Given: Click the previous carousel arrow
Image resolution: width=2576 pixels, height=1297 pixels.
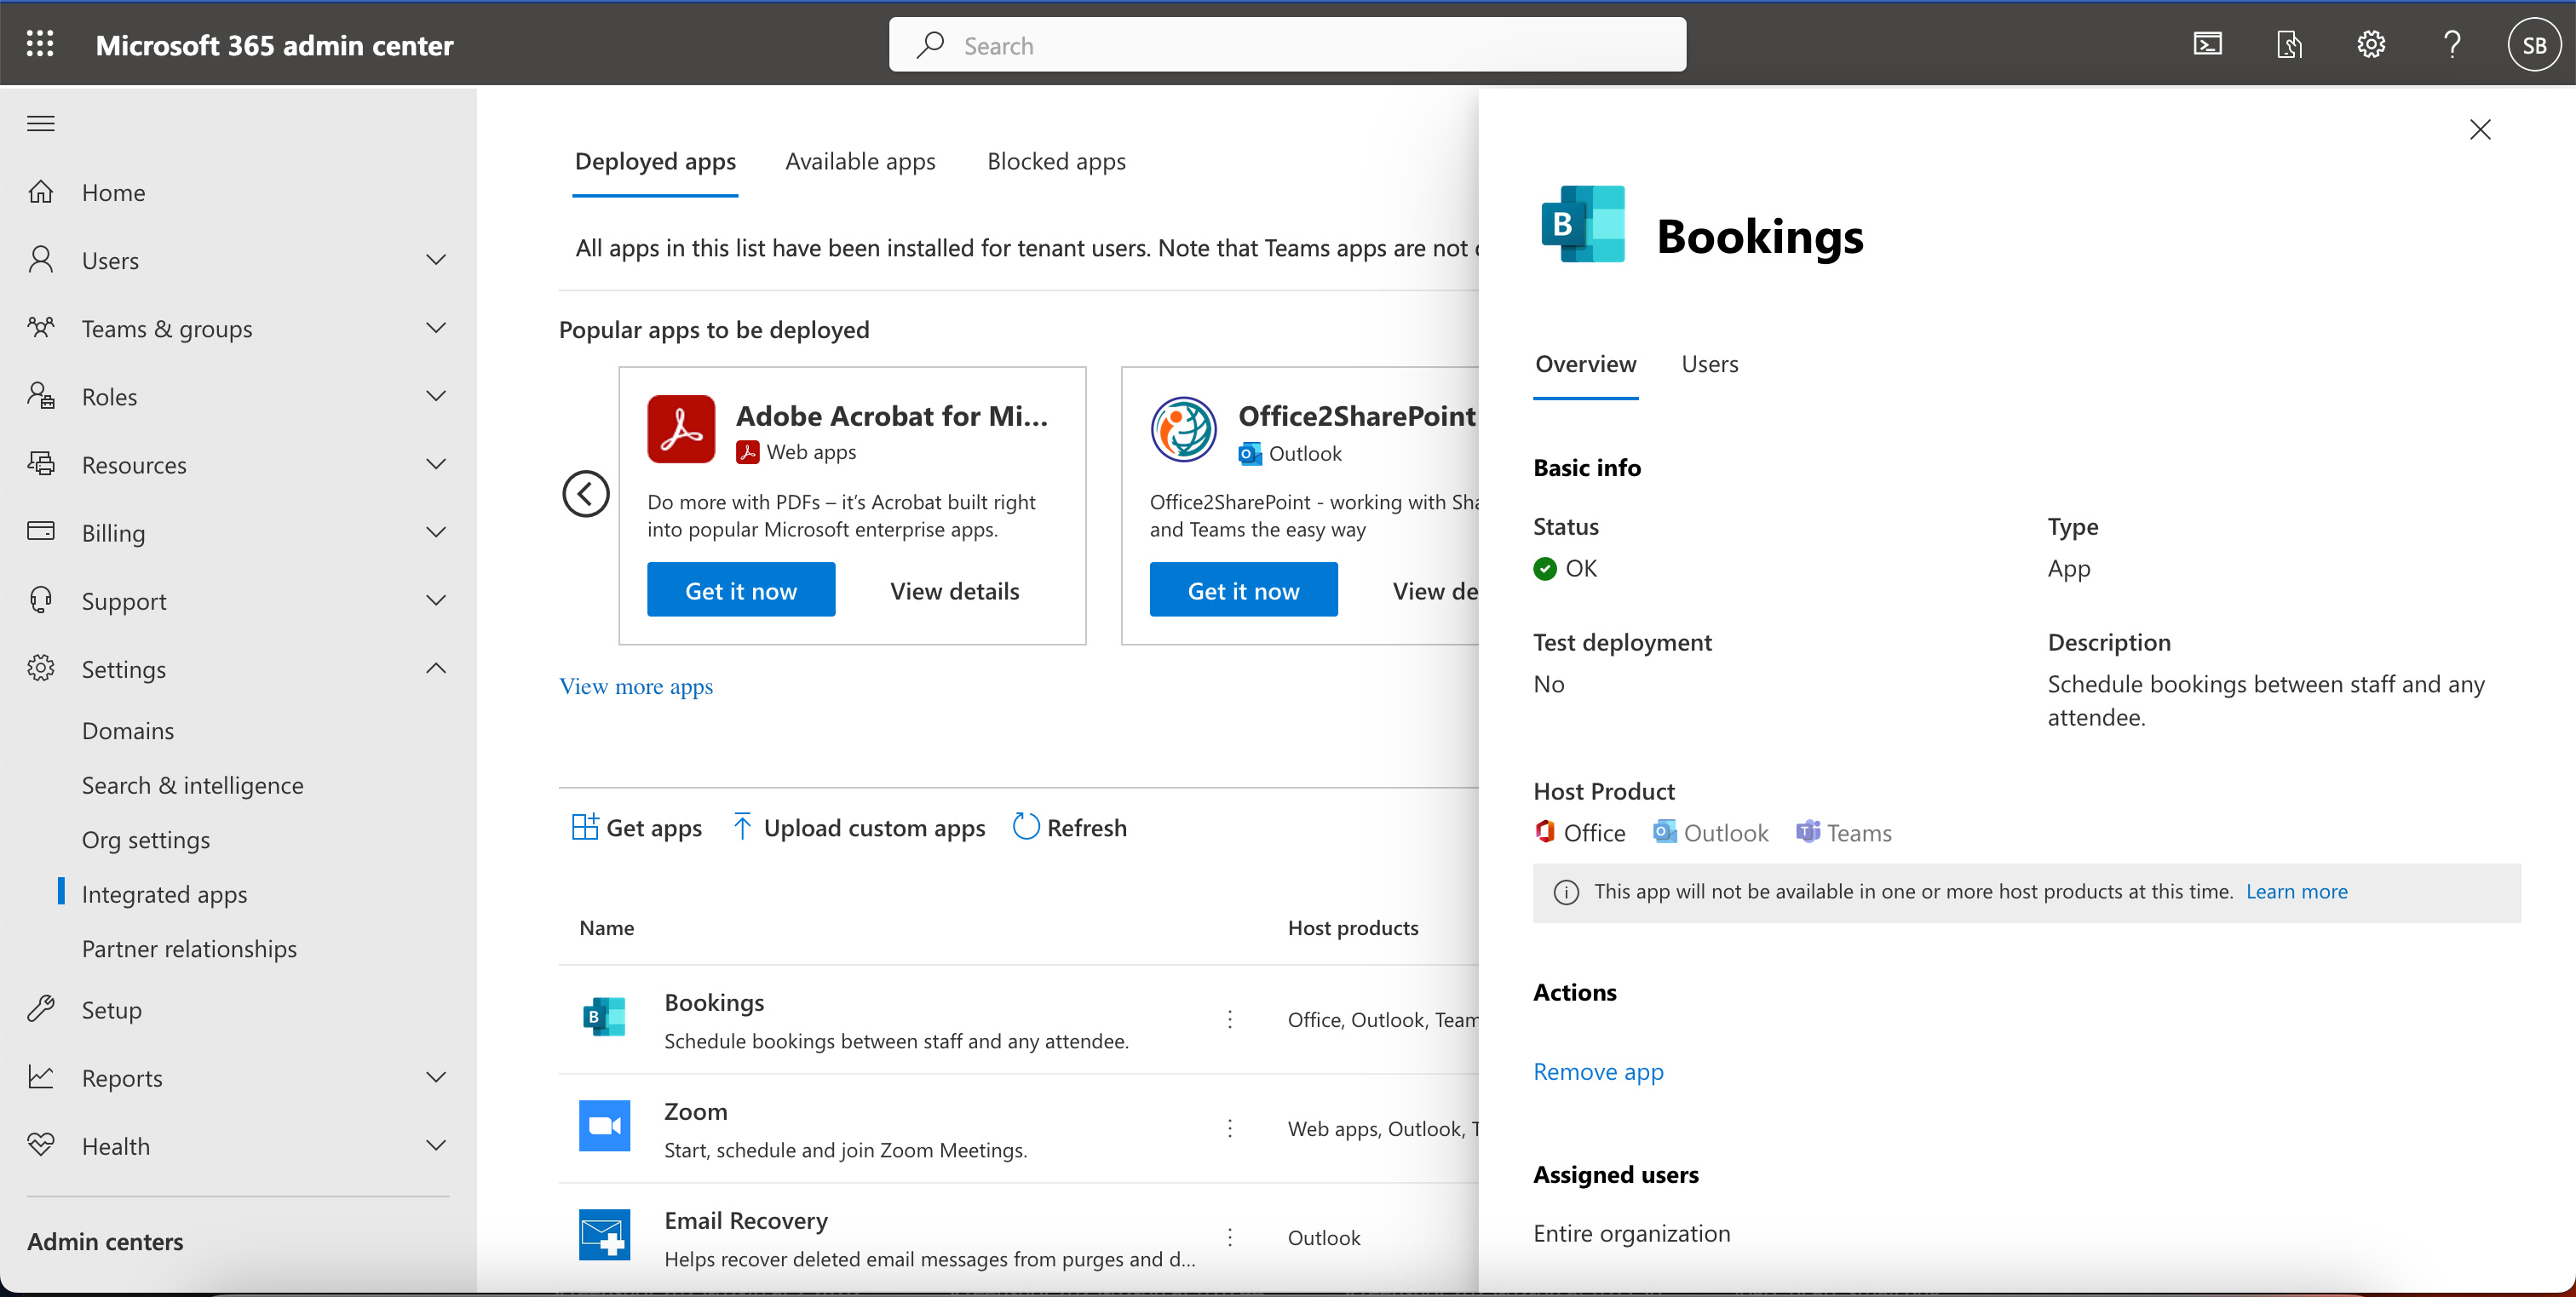Looking at the screenshot, I should point(585,494).
